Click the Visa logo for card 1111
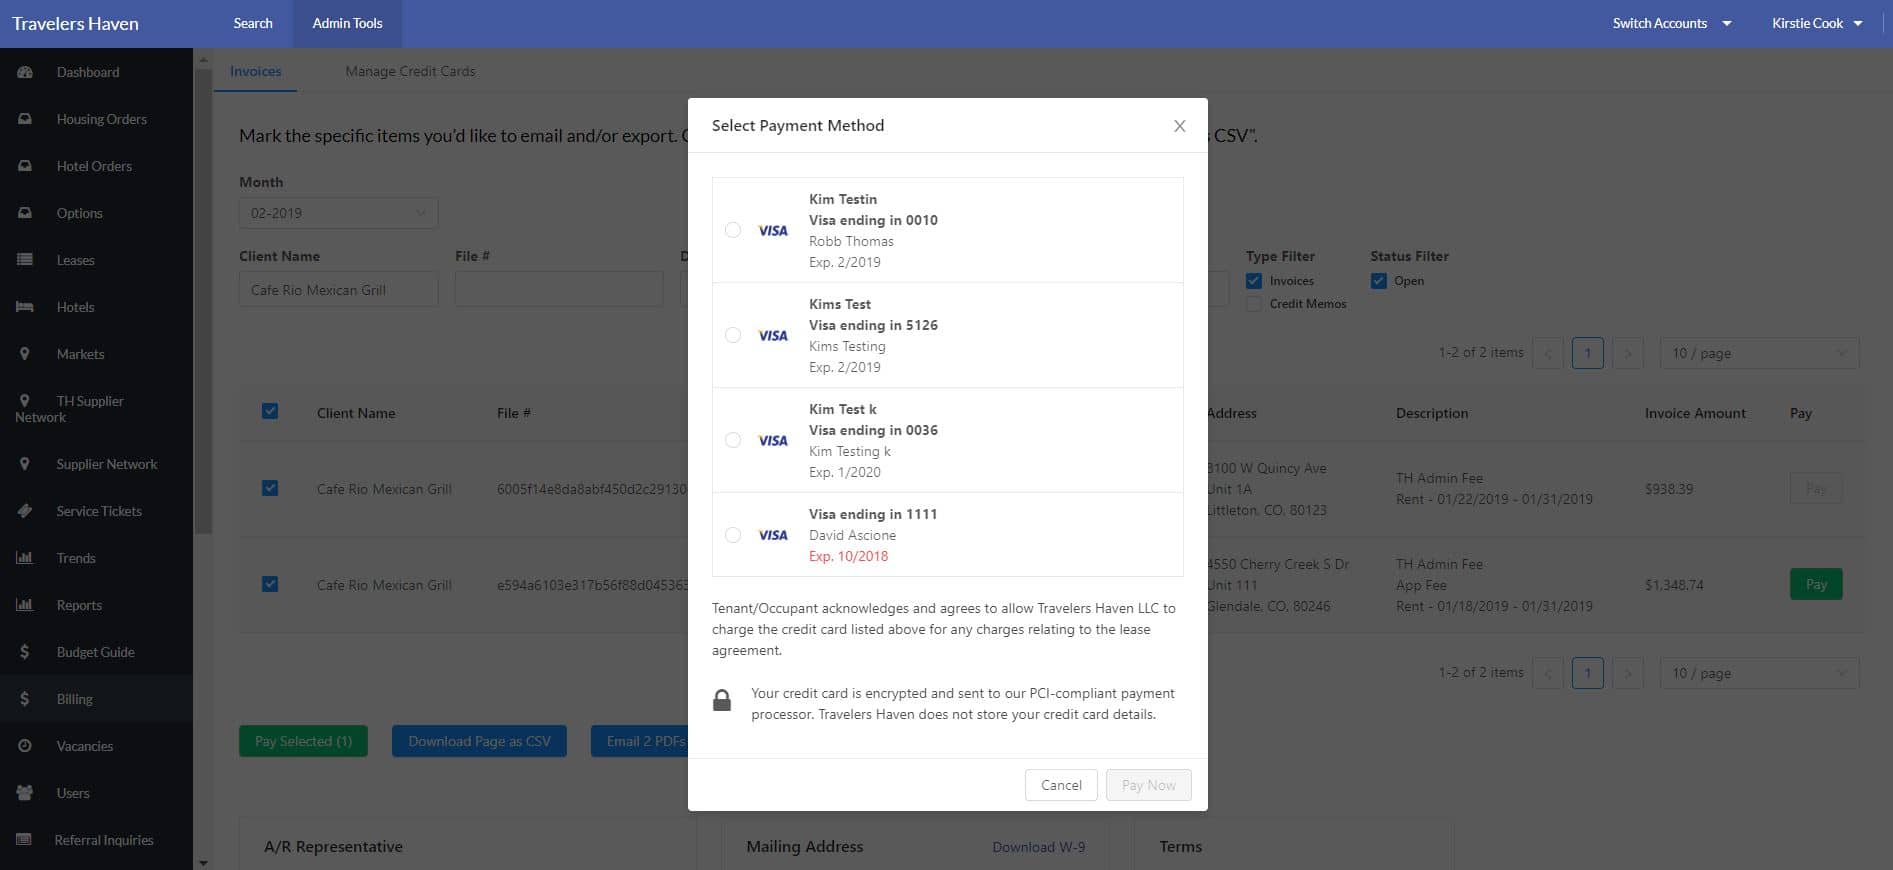The width and height of the screenshot is (1893, 870). pos(773,535)
